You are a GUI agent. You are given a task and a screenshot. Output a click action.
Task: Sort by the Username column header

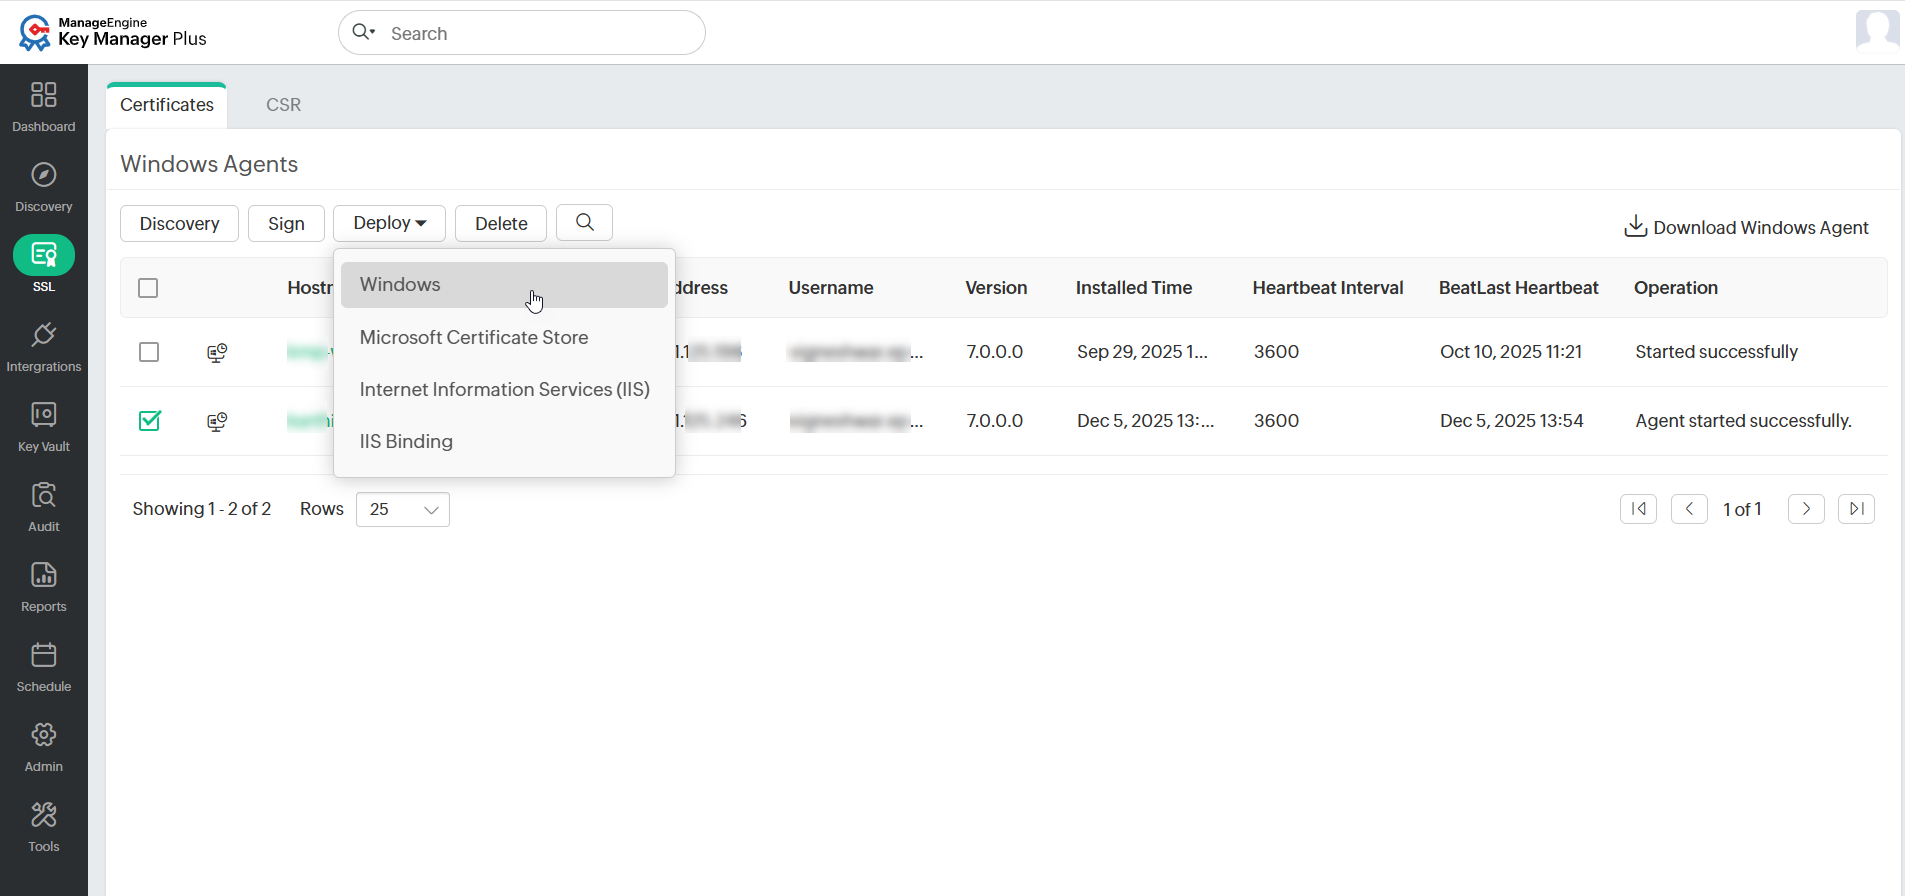[831, 288]
